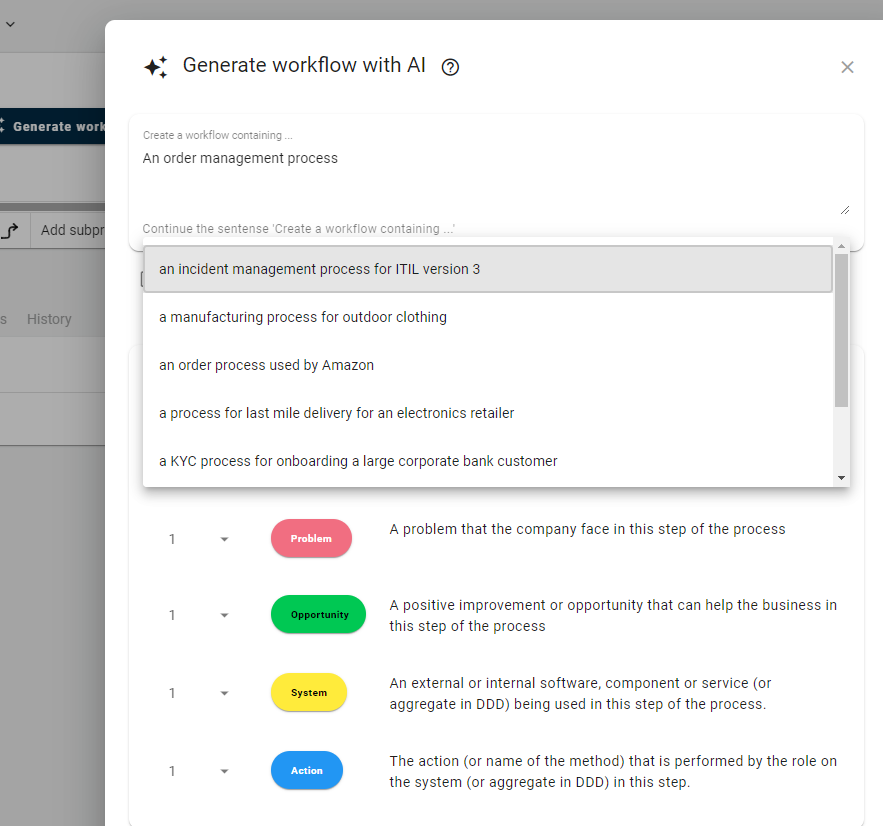Select the subprocess arrow icon near Add subprocess
The height and width of the screenshot is (826, 883).
[x=10, y=229]
